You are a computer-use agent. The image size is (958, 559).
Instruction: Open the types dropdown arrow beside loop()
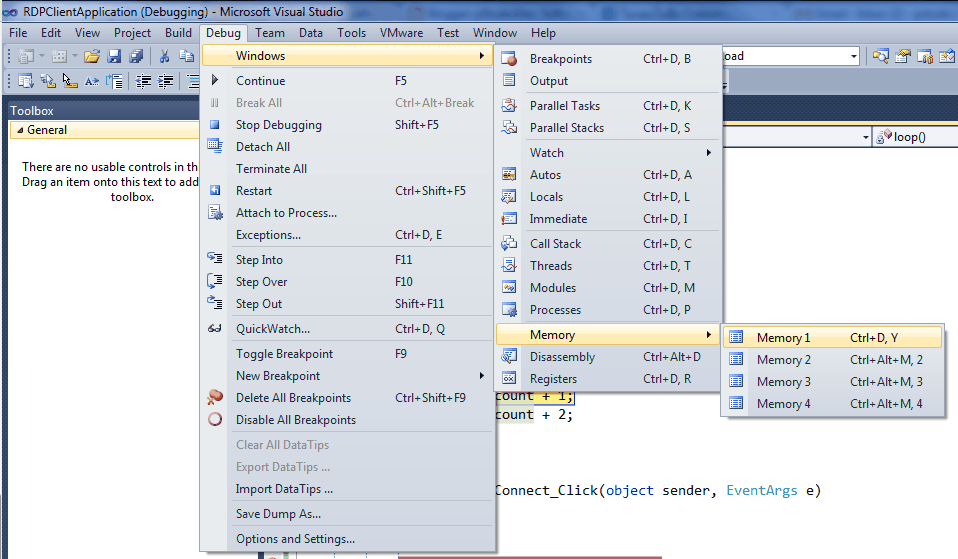866,137
